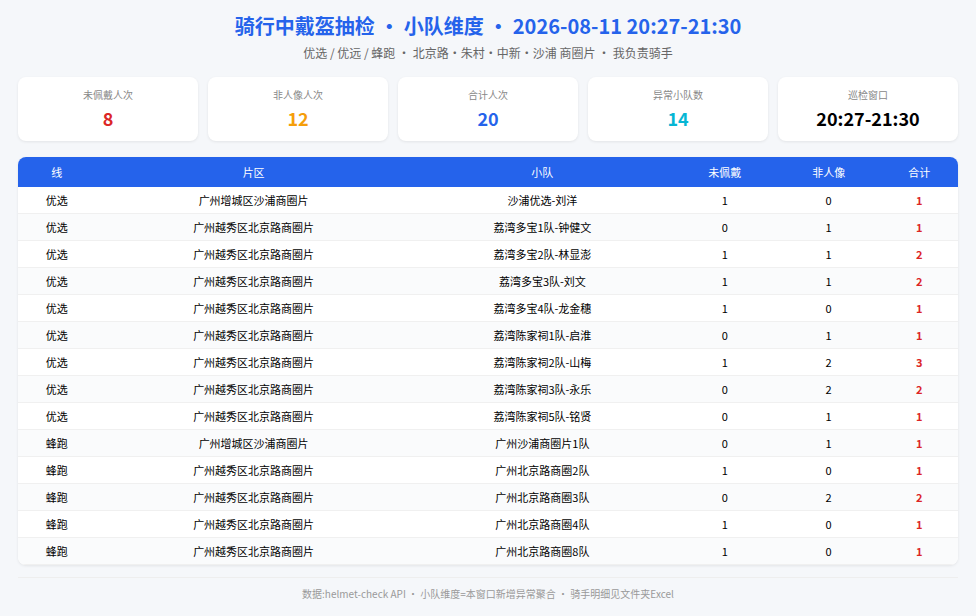Click the 片区 cell in the 广州沙浦商圈片1队 row
The height and width of the screenshot is (616, 976).
[x=253, y=444]
